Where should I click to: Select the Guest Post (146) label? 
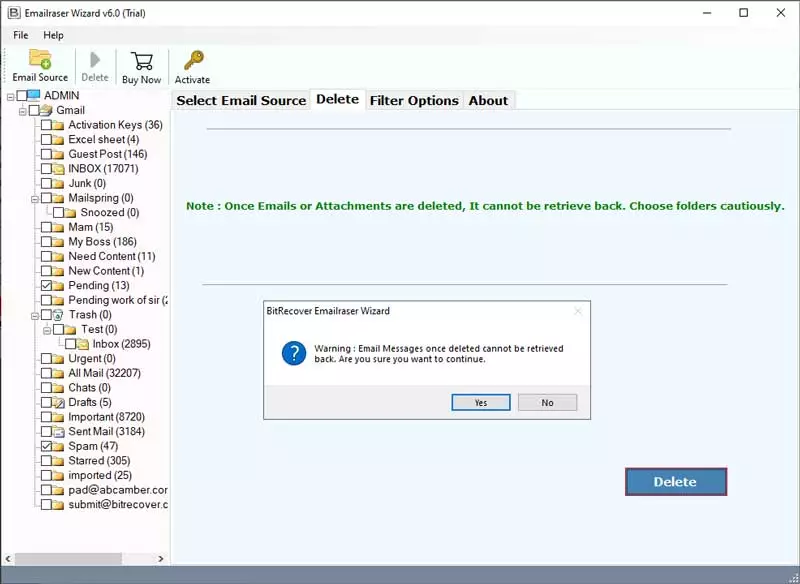[x=108, y=154]
